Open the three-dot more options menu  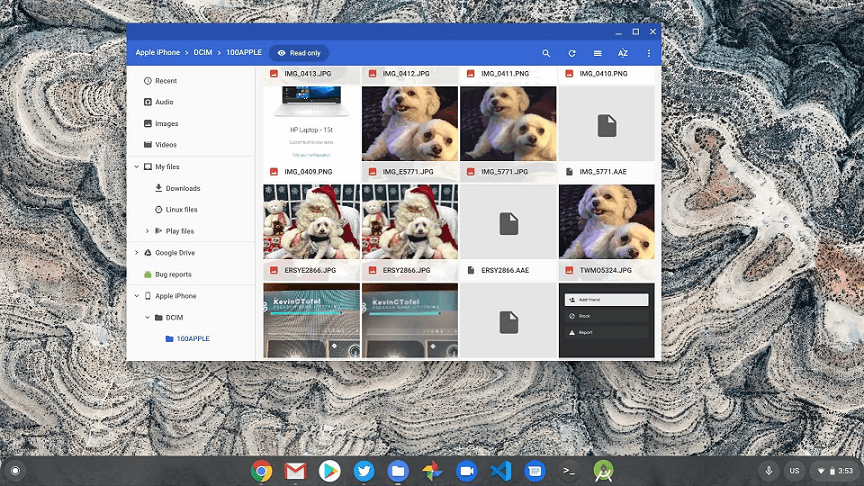coord(649,53)
